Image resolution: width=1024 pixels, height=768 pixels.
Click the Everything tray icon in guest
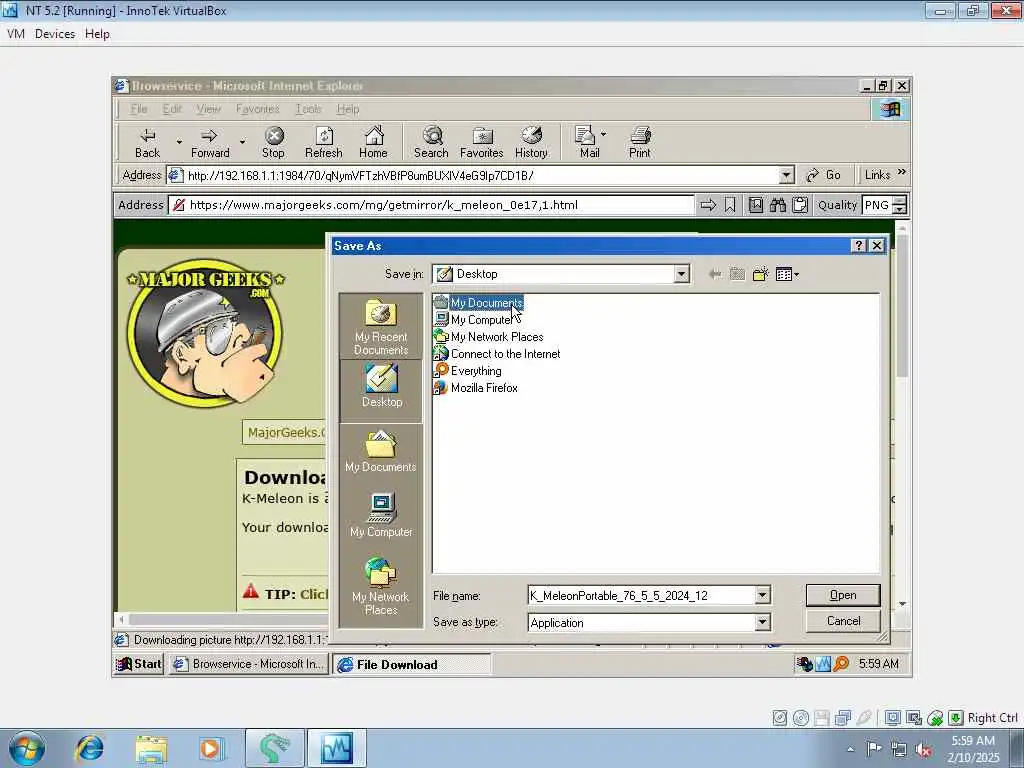[841, 664]
